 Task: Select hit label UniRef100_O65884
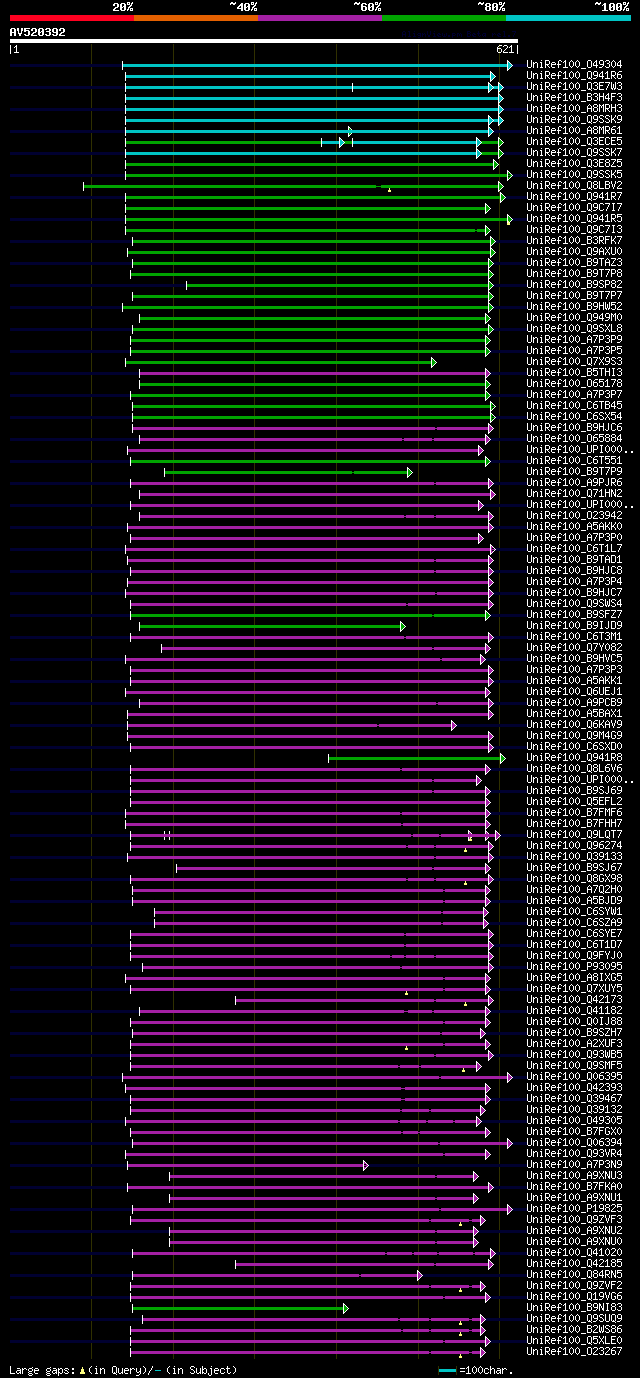coord(574,439)
